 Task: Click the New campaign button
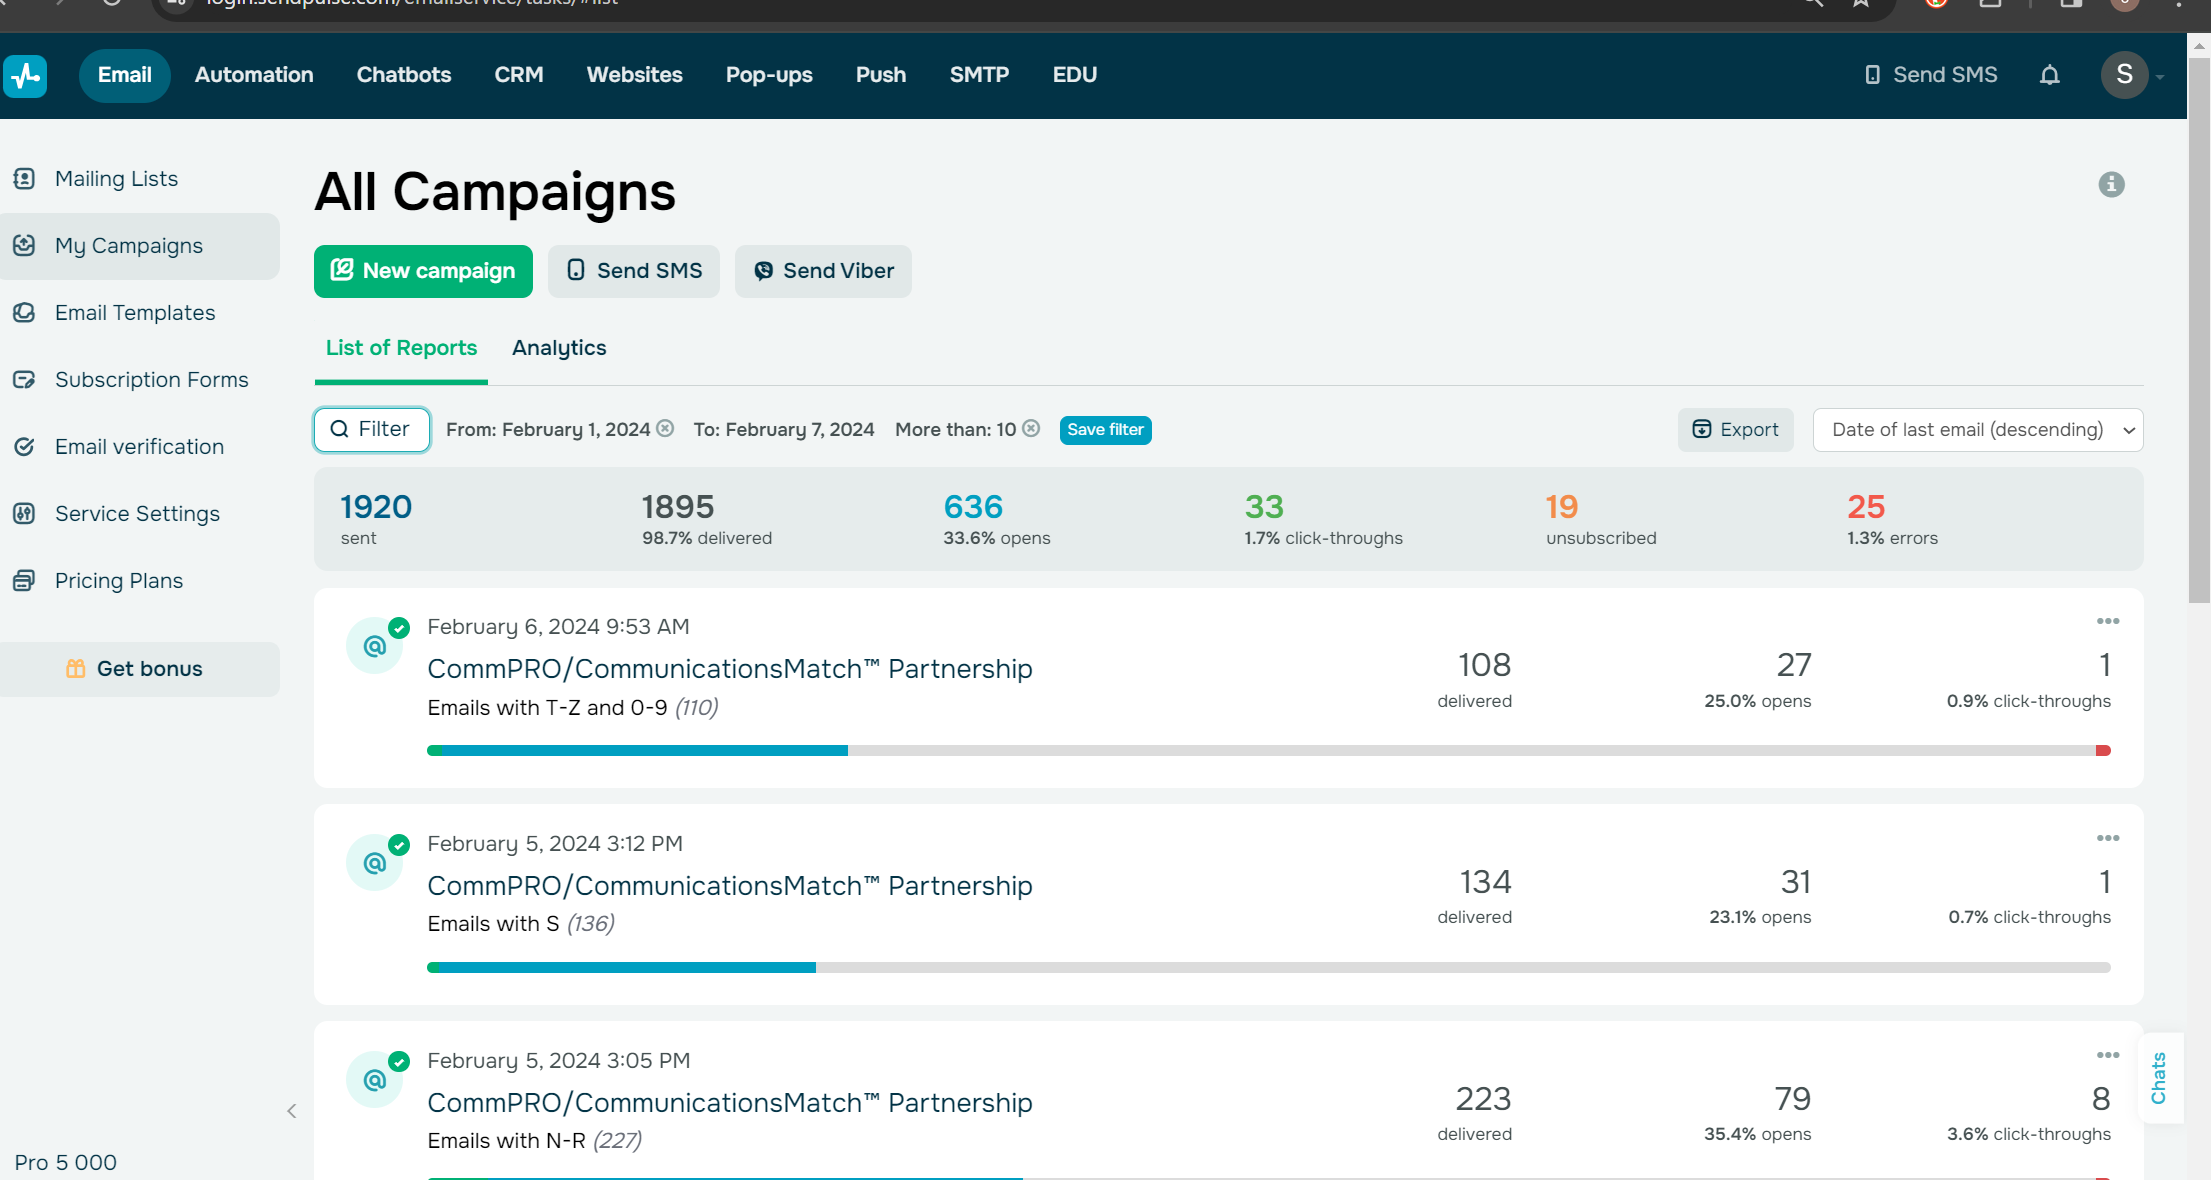coord(423,271)
